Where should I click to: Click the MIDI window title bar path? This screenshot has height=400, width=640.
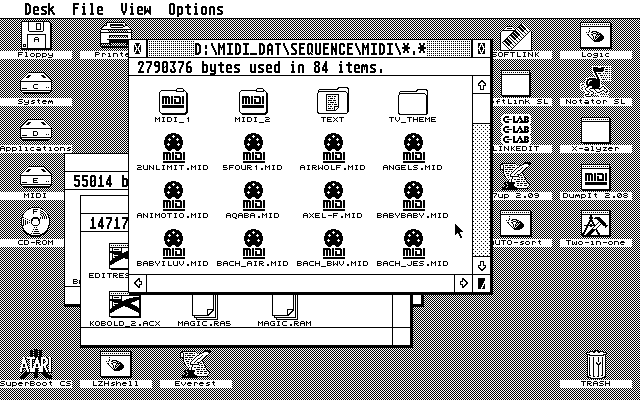310,48
